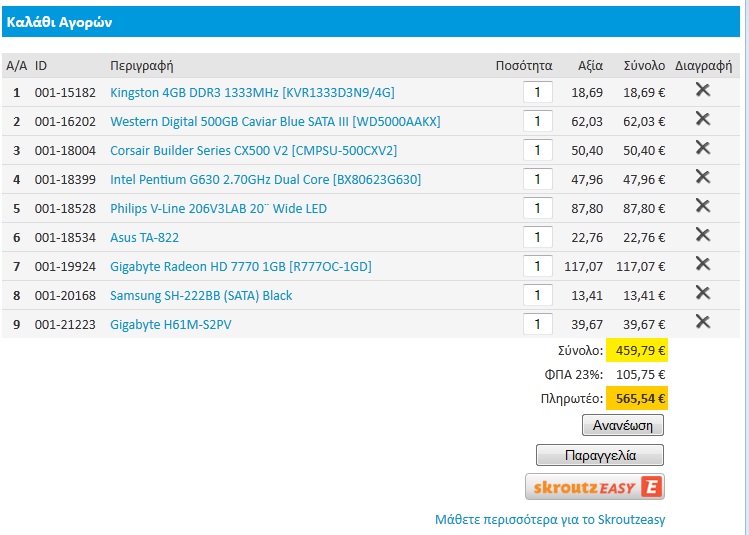
Task: Click quantity field for Intel Pentium G630
Action: tap(538, 179)
